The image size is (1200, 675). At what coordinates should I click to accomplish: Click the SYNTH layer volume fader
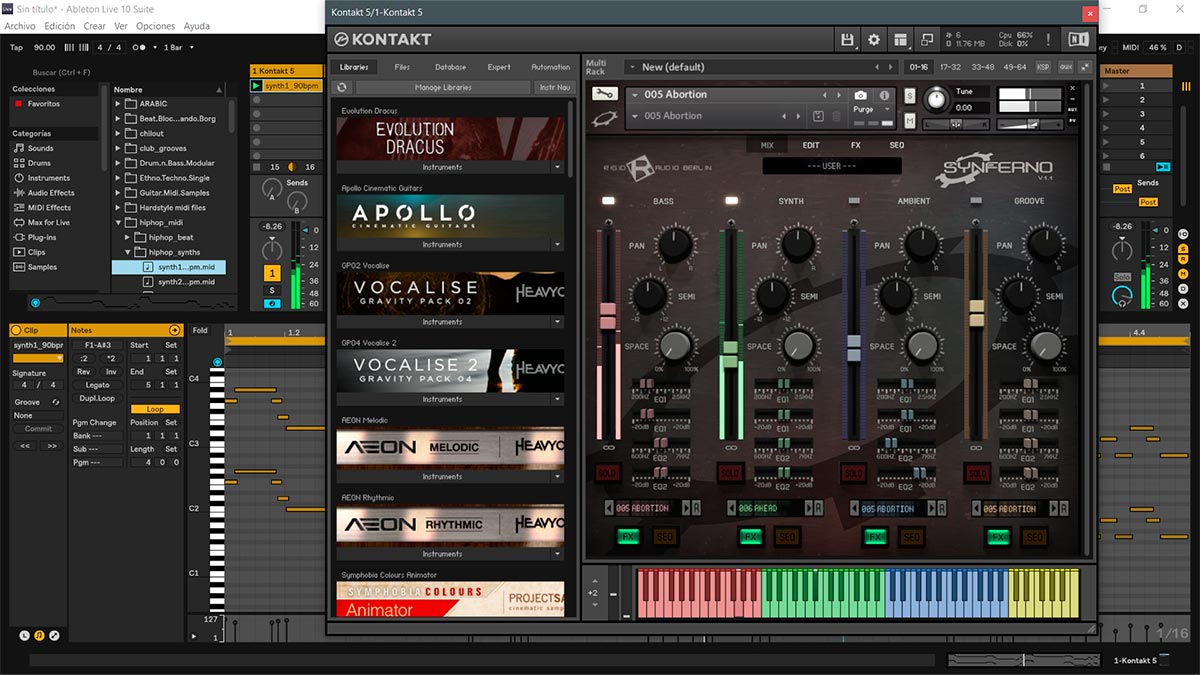click(730, 354)
